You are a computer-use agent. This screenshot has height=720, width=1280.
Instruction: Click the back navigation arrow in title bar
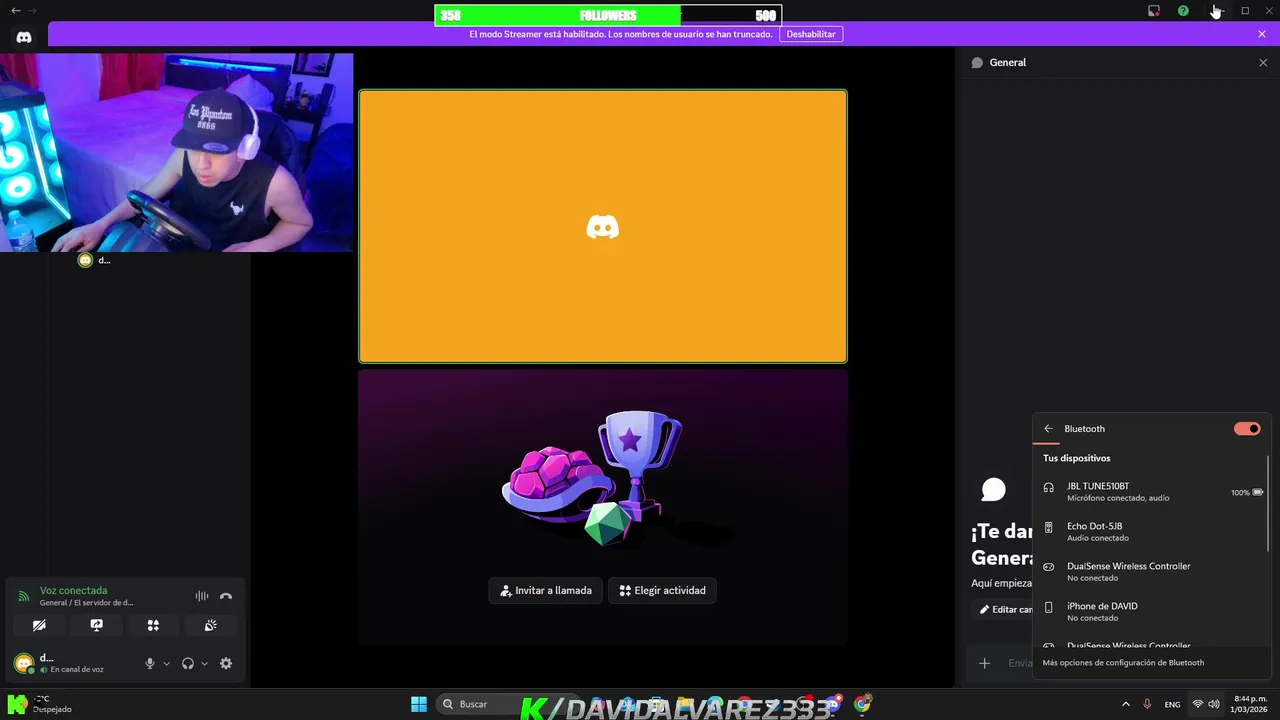[x=15, y=10]
